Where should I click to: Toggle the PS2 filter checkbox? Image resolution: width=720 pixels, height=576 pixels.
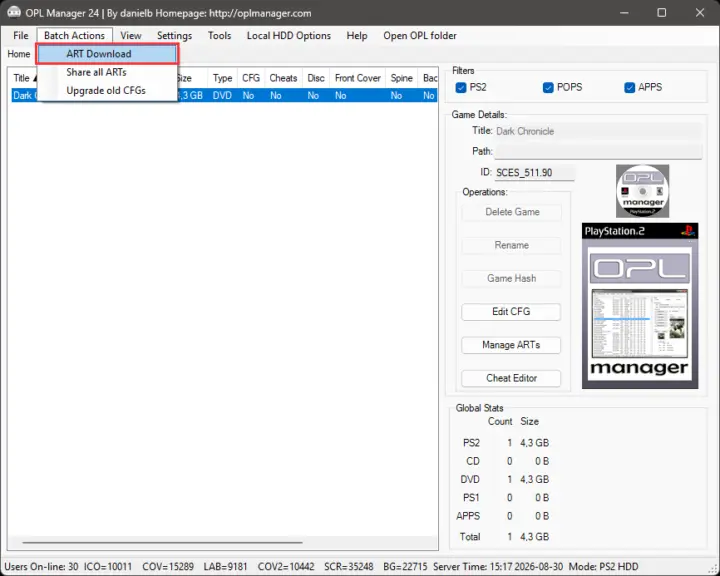[x=461, y=87]
